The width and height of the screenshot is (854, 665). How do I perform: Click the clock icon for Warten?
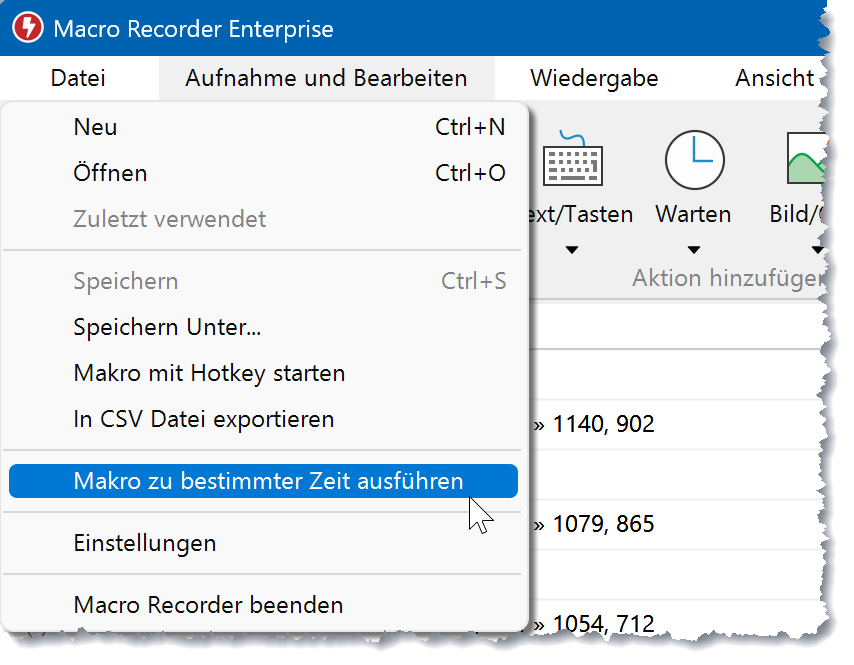coord(694,160)
